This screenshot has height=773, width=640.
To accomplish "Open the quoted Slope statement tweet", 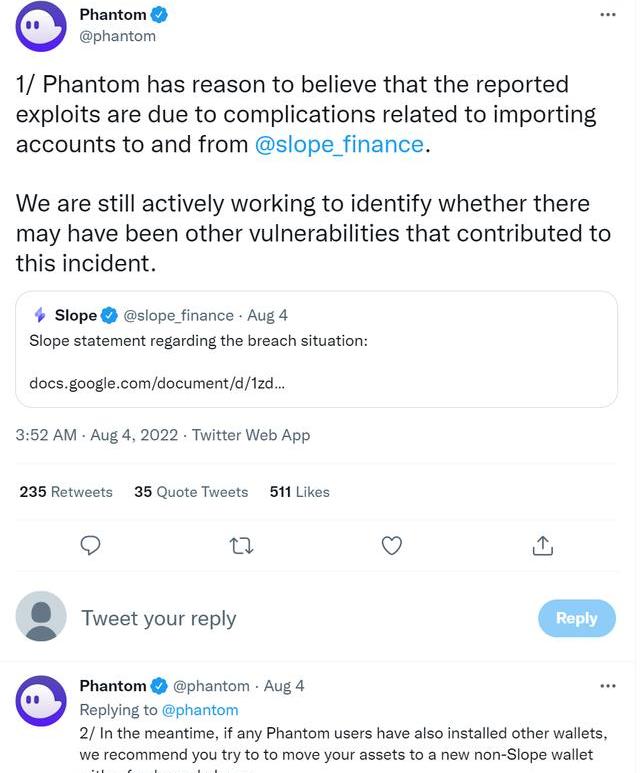I will pos(316,349).
